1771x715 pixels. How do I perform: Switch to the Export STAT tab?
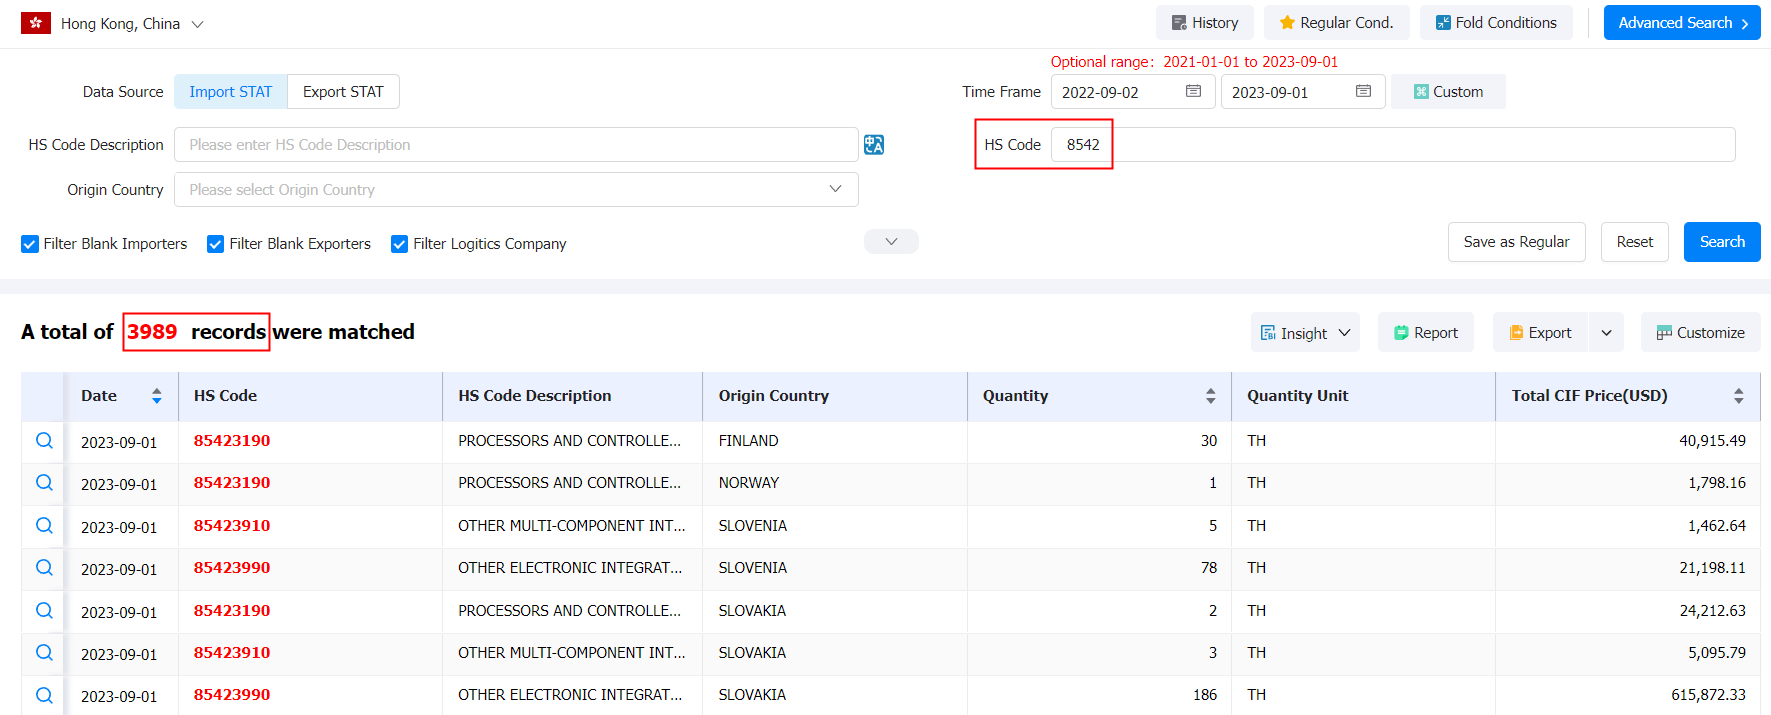click(x=343, y=92)
